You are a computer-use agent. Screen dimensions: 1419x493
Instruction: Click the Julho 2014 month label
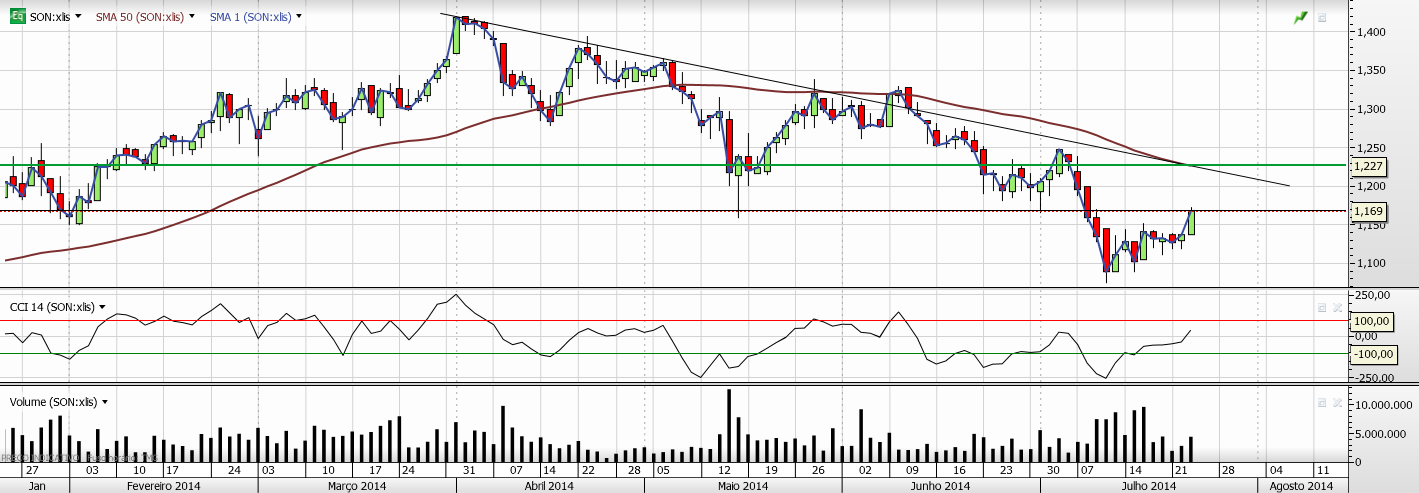1147,486
